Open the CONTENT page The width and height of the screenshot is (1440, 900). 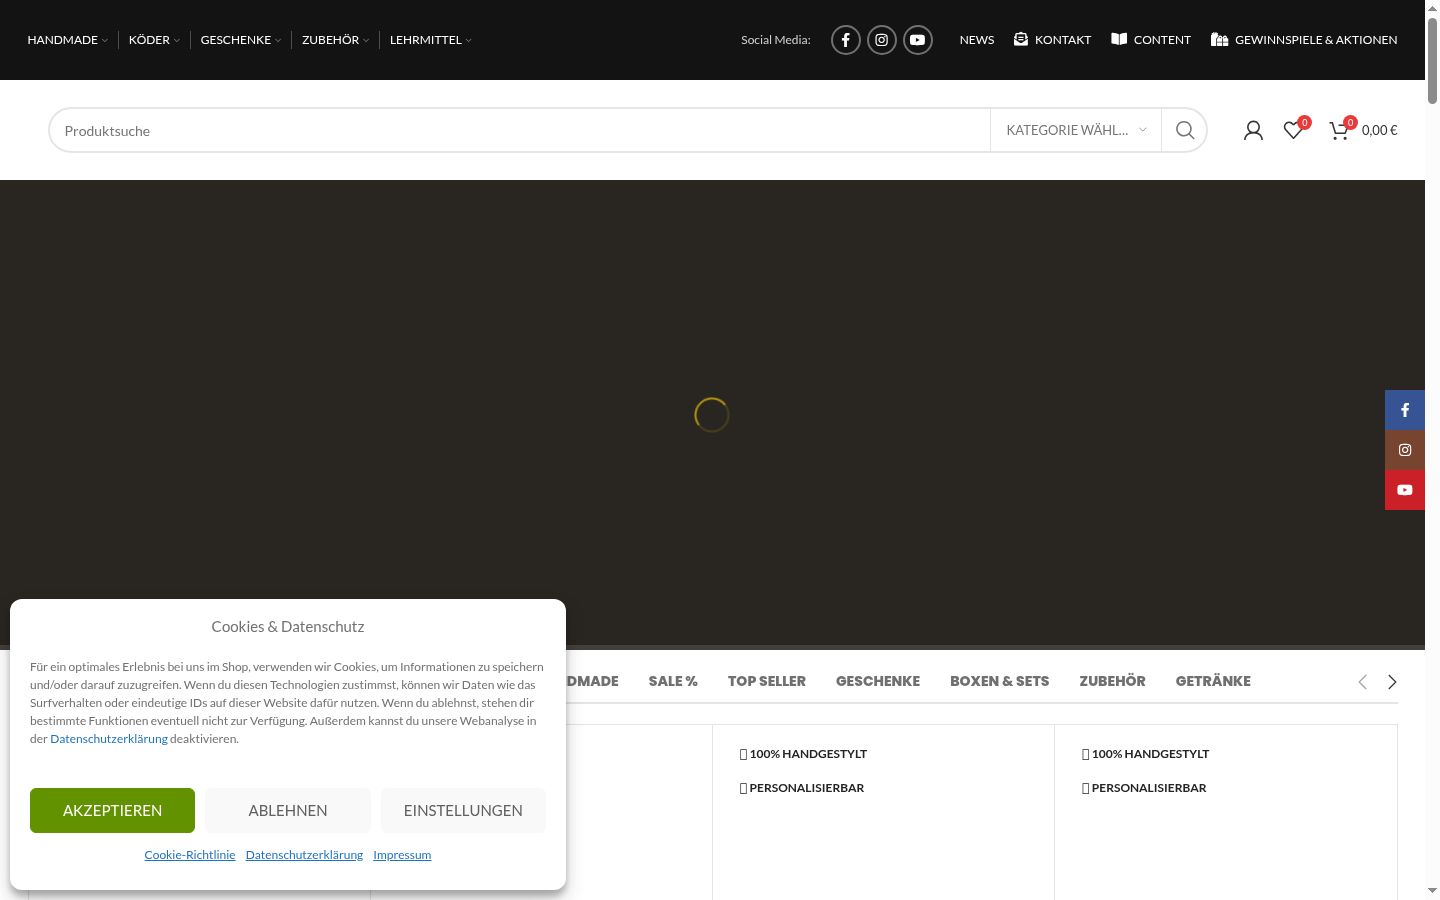[1151, 40]
